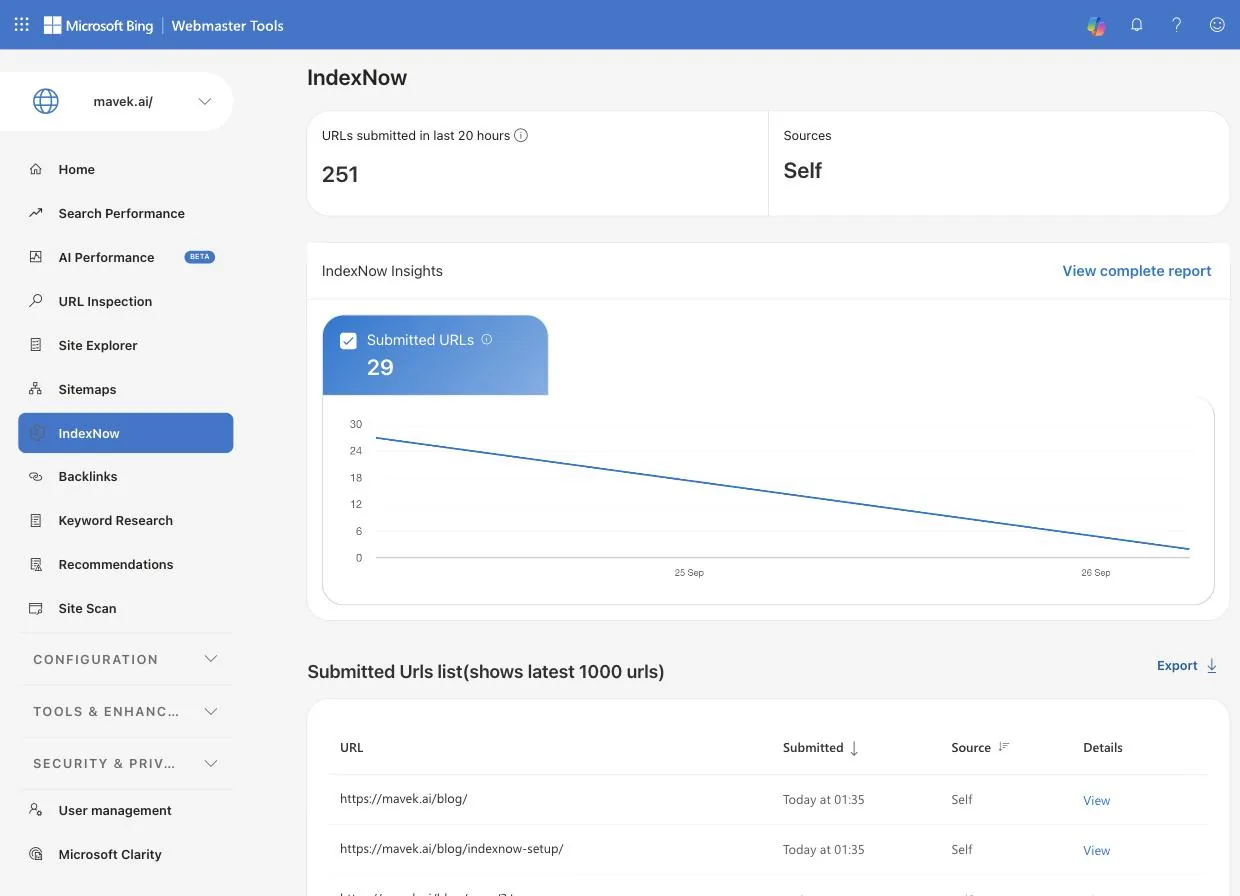Click the IndexNow gear icon in sidebar
This screenshot has height=896, width=1240.
tap(37, 433)
